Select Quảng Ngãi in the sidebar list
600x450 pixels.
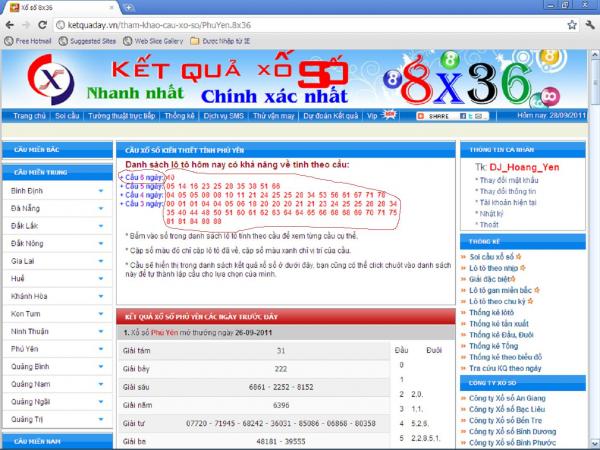[31, 402]
